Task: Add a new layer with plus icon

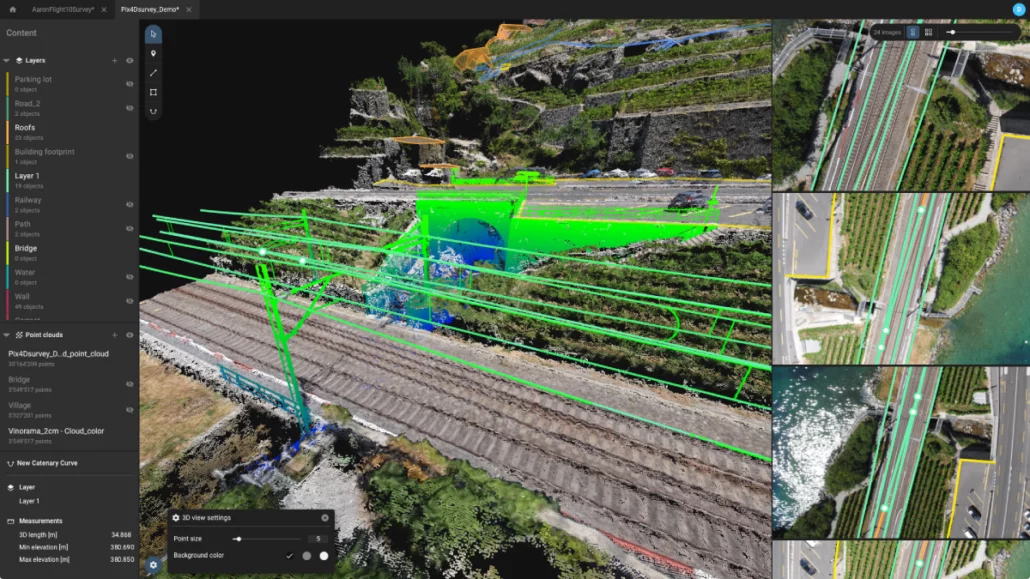Action: pyautogui.click(x=115, y=61)
